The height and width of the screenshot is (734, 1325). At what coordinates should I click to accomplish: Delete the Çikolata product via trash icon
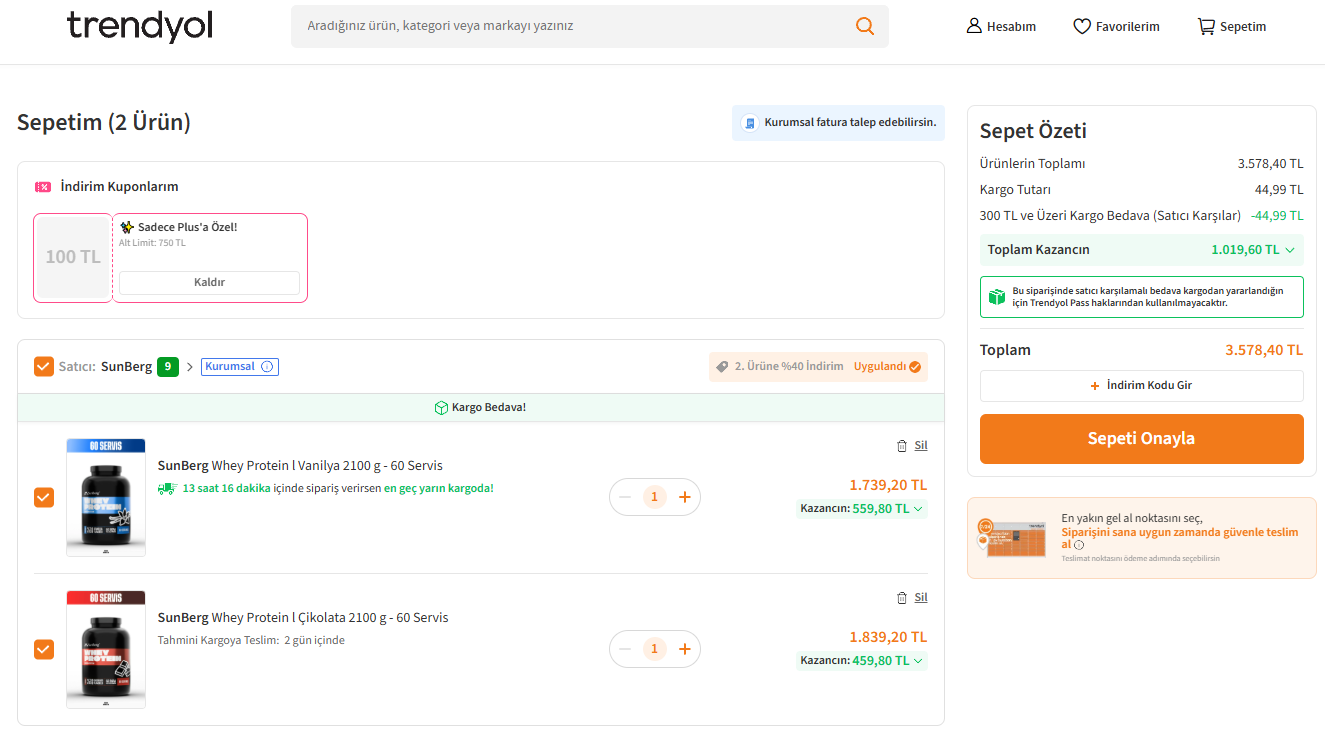coord(902,598)
